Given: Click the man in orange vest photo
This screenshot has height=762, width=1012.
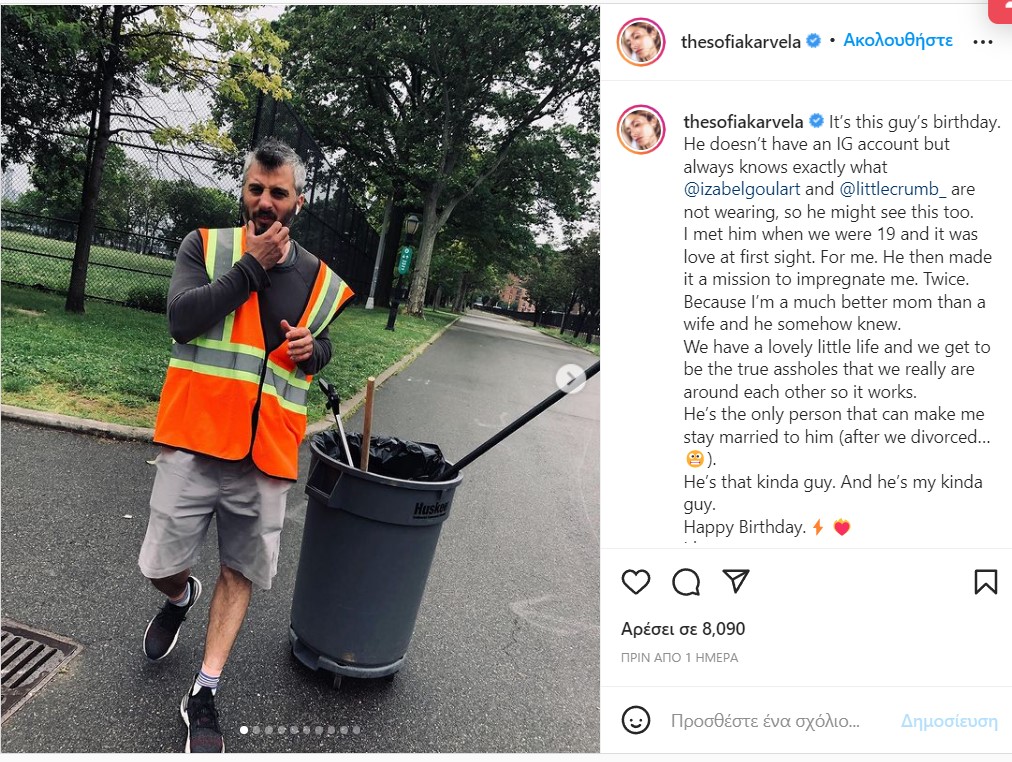Looking at the screenshot, I should click(x=300, y=379).
